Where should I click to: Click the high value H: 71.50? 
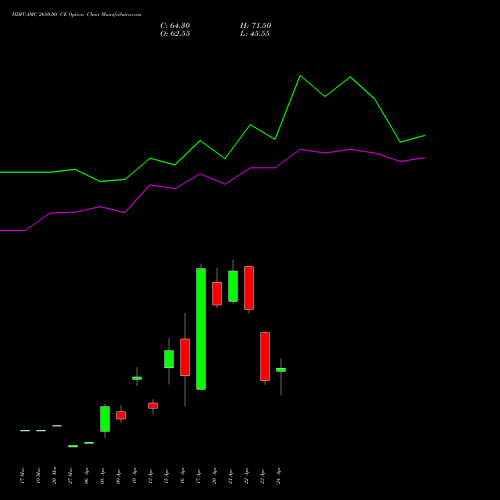tap(255, 26)
